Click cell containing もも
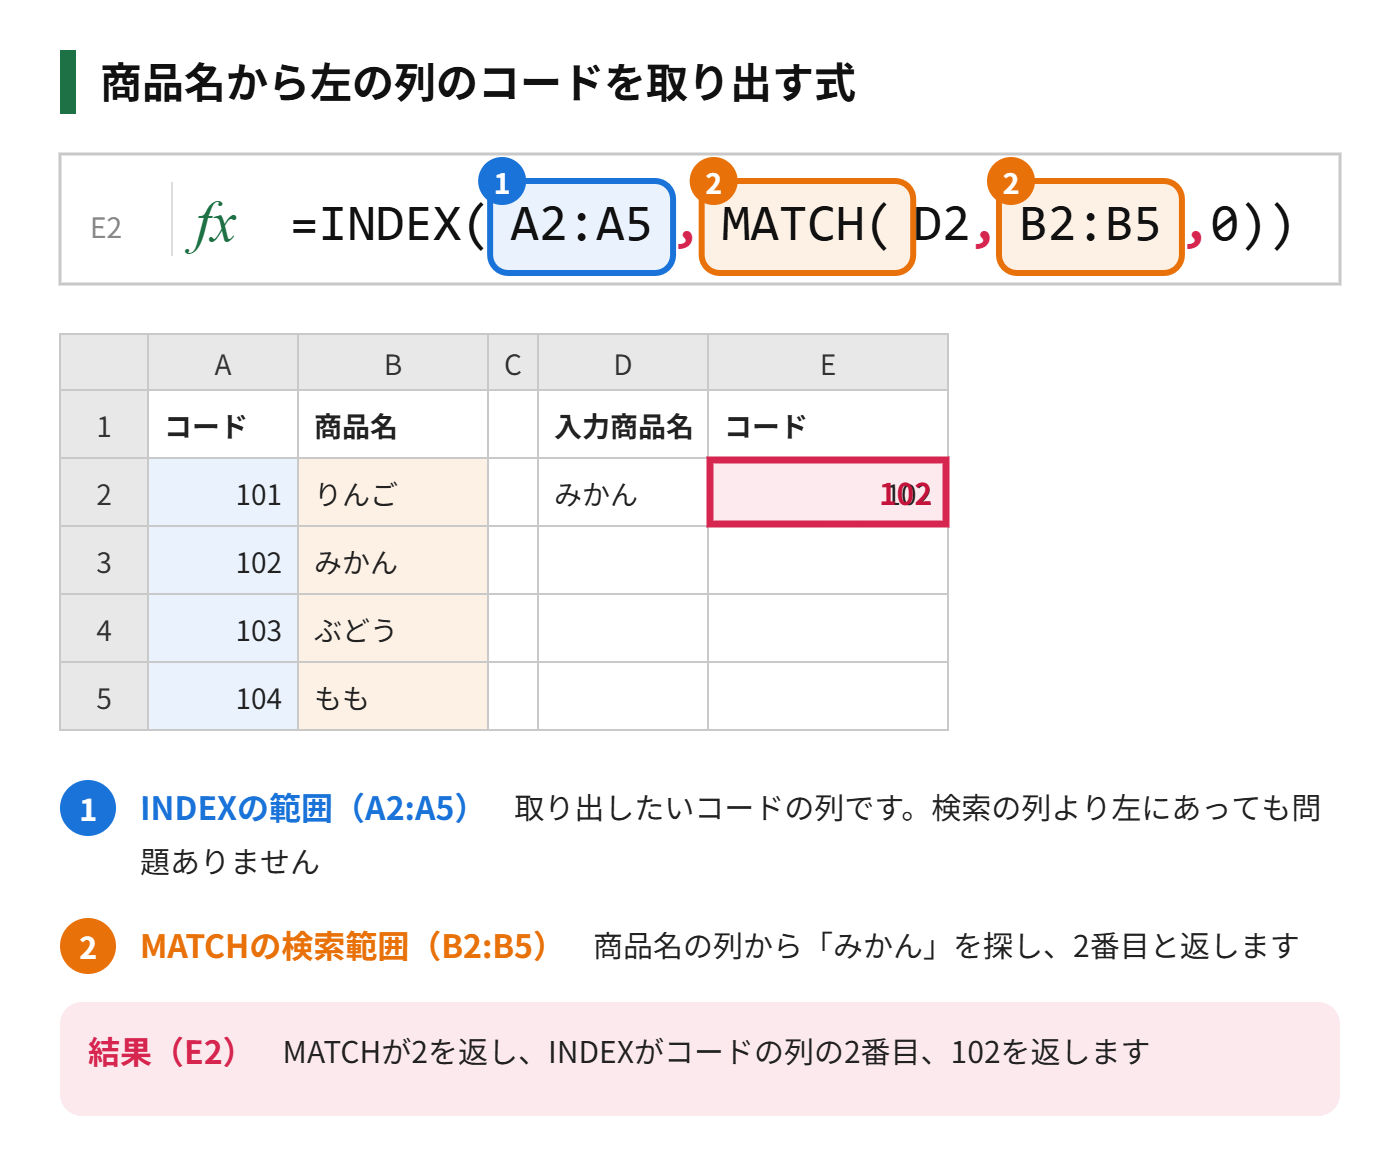This screenshot has height=1166, width=1400. (393, 697)
